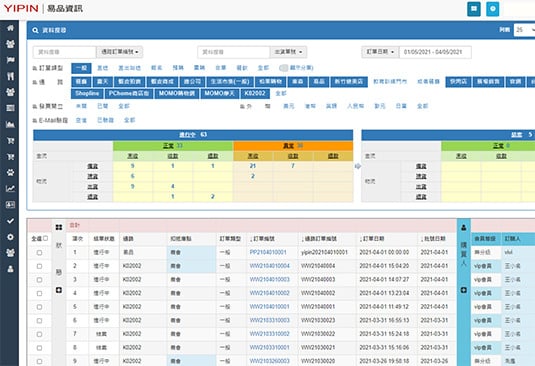Screen dimensions: 535x366
Task: Select the PChome商店街 channel filter
Action: pyautogui.click(x=129, y=93)
